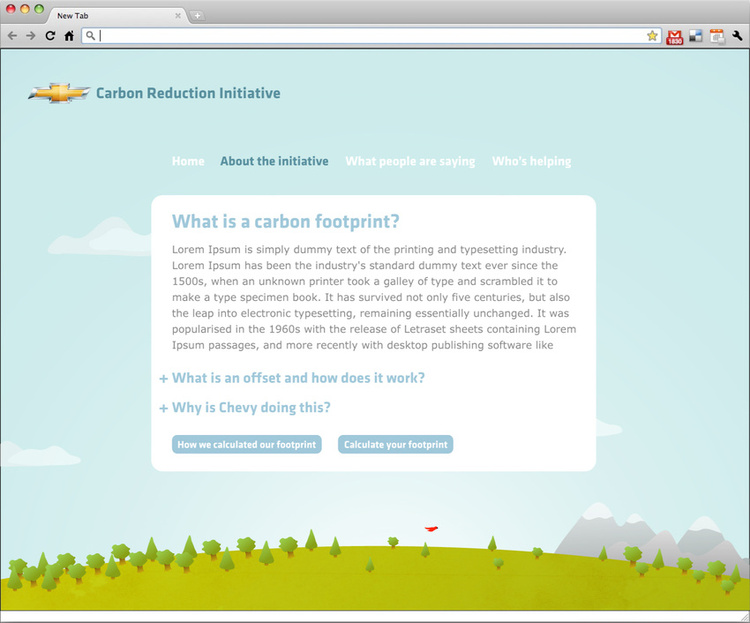This screenshot has height=623, width=750.
Task: Close the New Tab tab
Action: click(178, 15)
